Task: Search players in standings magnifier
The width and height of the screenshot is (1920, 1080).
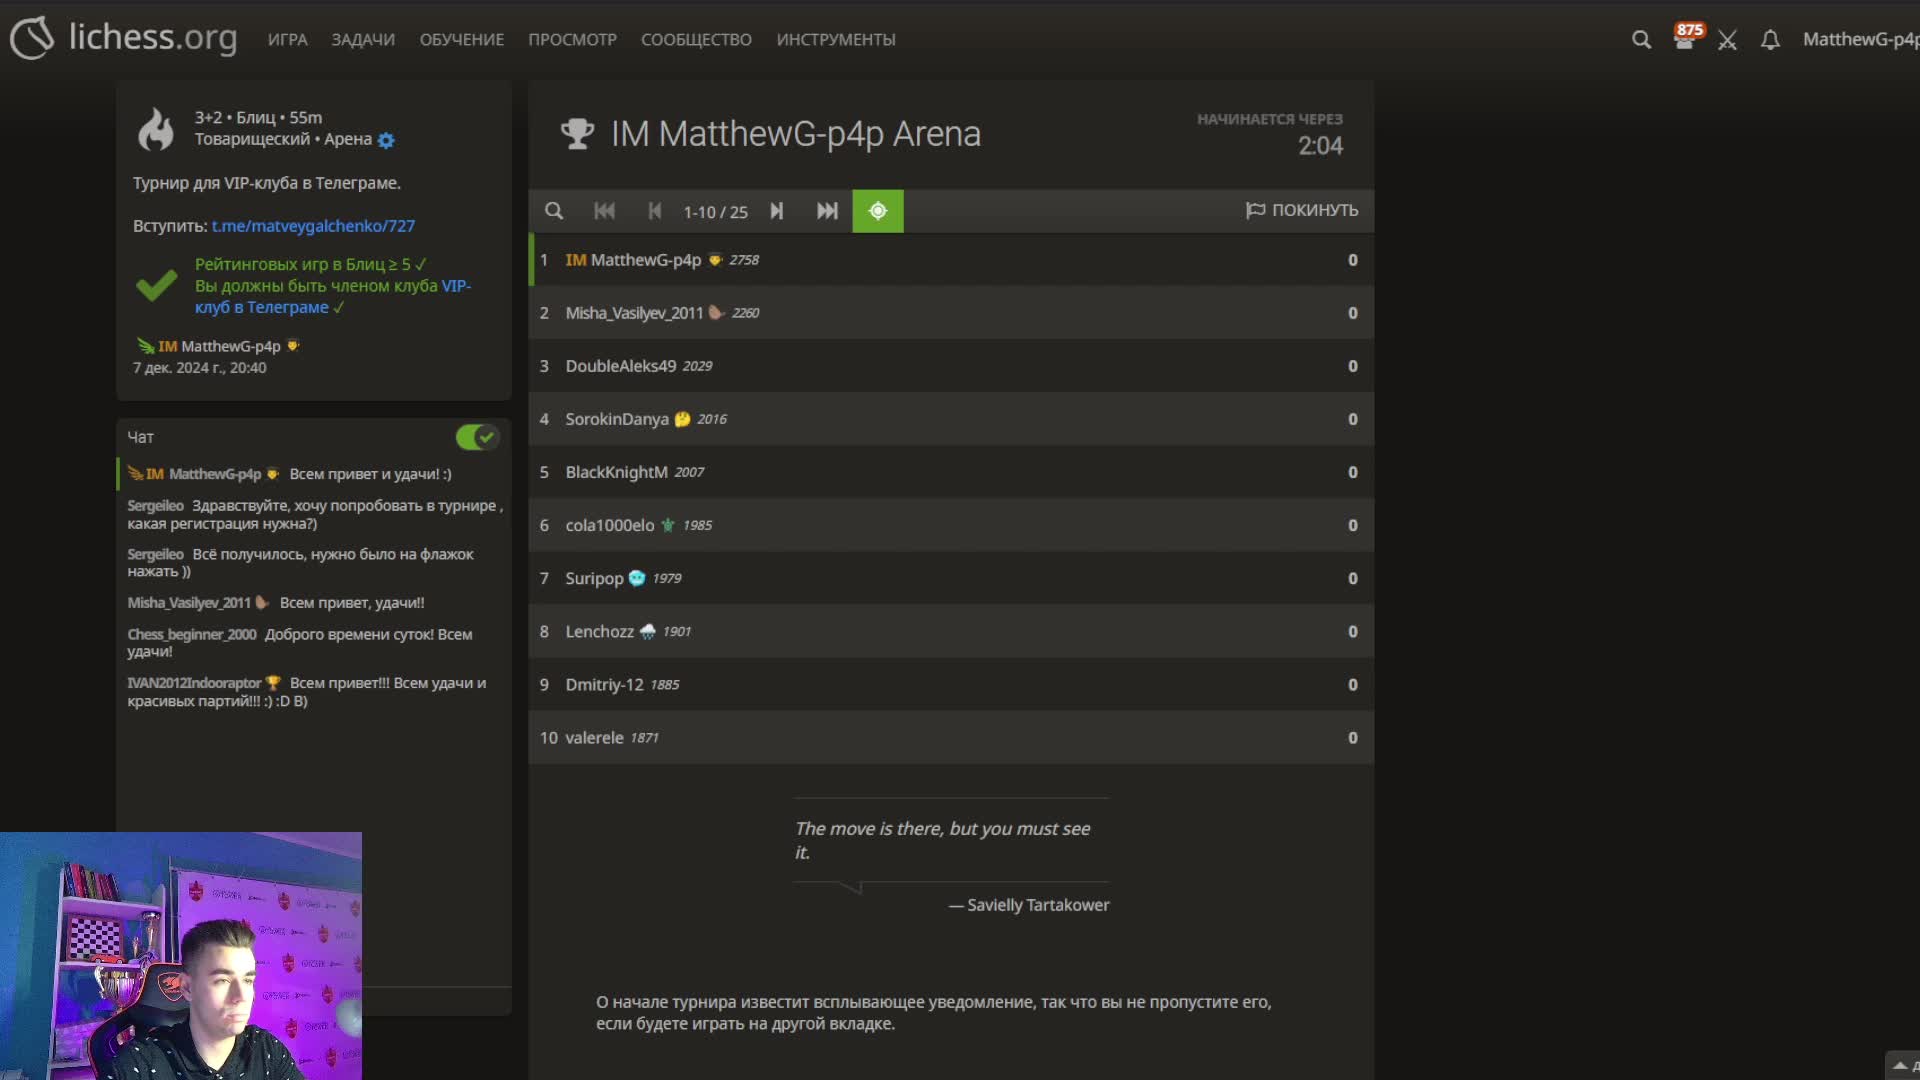Action: 553,211
